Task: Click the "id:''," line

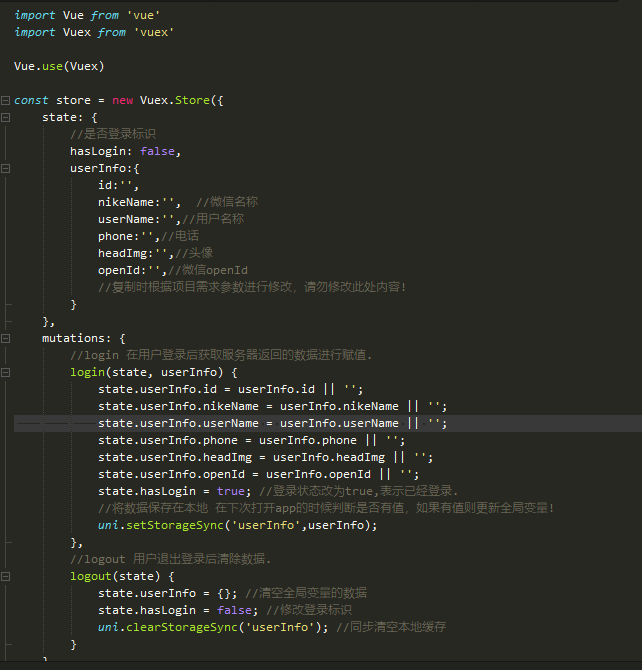Action: click(x=118, y=185)
